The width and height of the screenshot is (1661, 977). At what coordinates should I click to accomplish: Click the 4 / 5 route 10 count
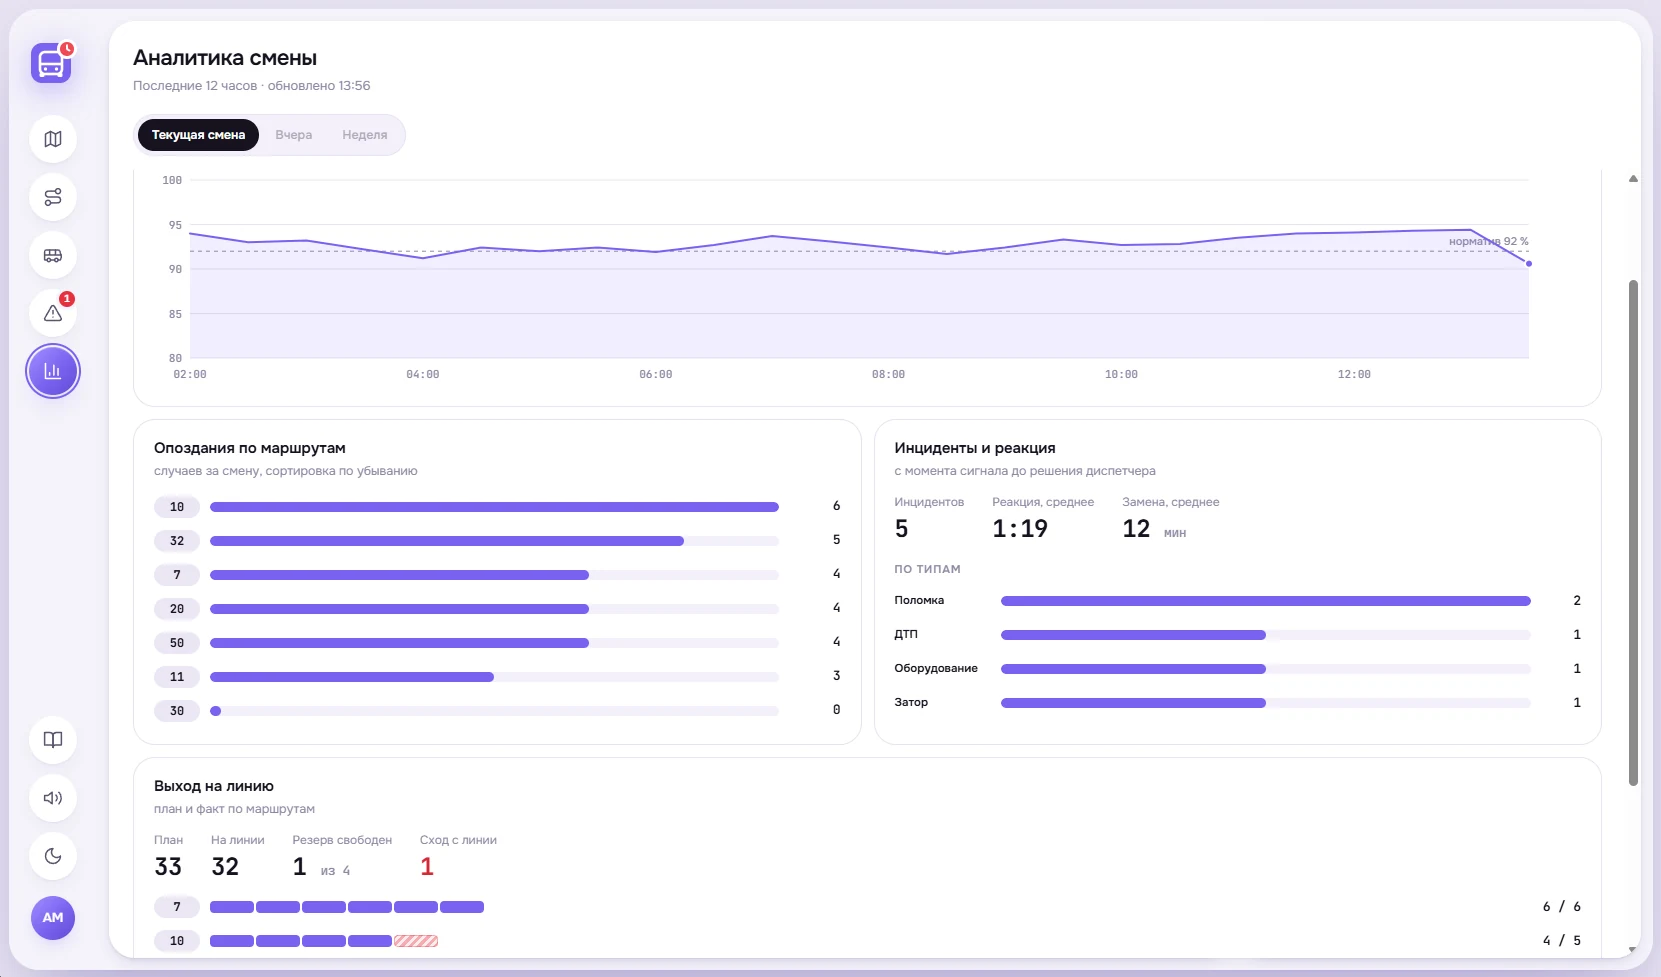[1562, 941]
